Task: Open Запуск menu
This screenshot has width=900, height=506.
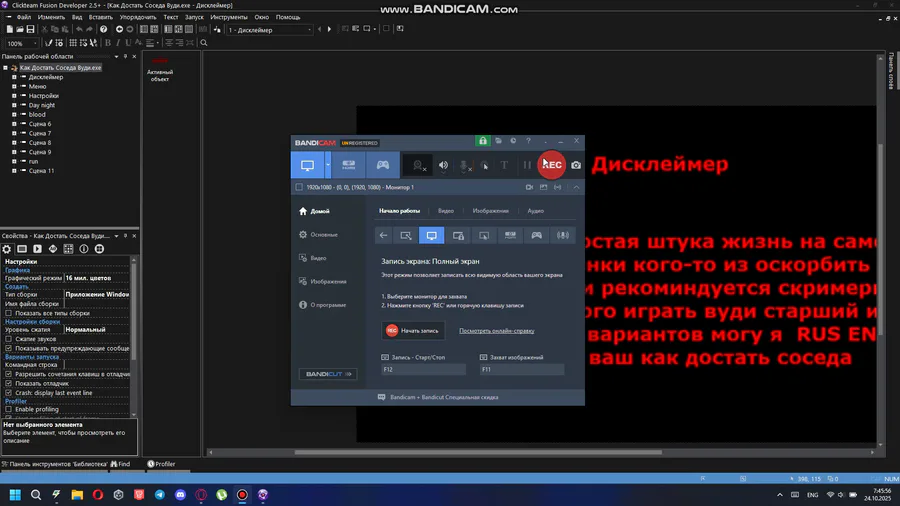Action: coord(194,17)
